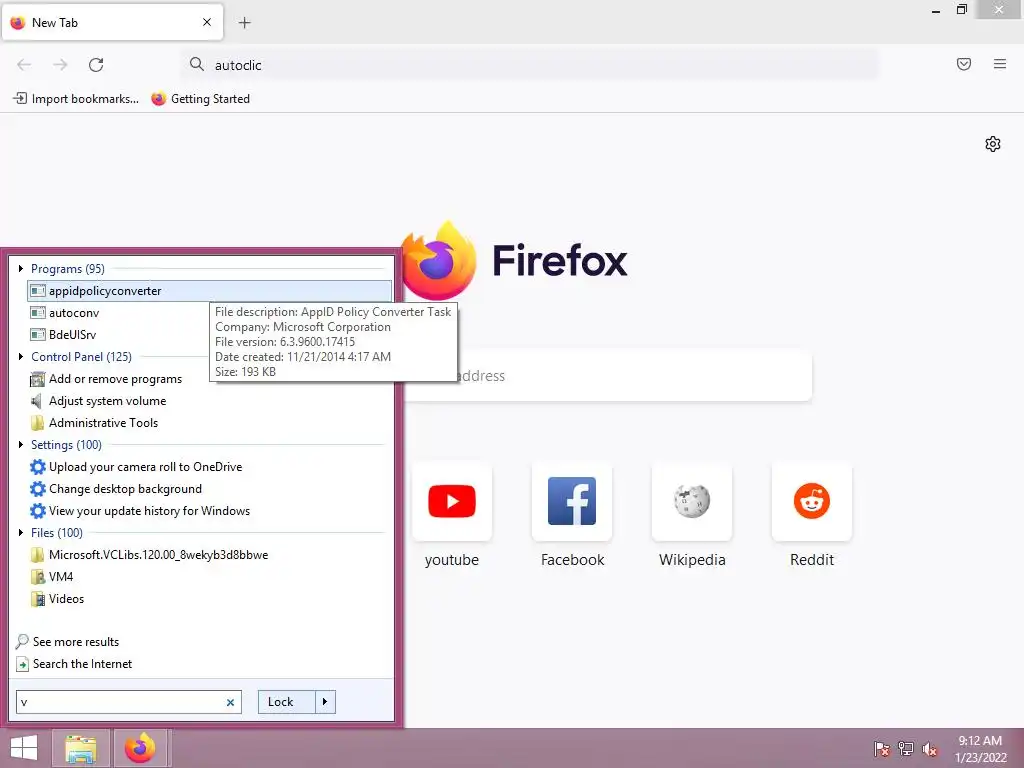Click the Lock button

tap(287, 702)
